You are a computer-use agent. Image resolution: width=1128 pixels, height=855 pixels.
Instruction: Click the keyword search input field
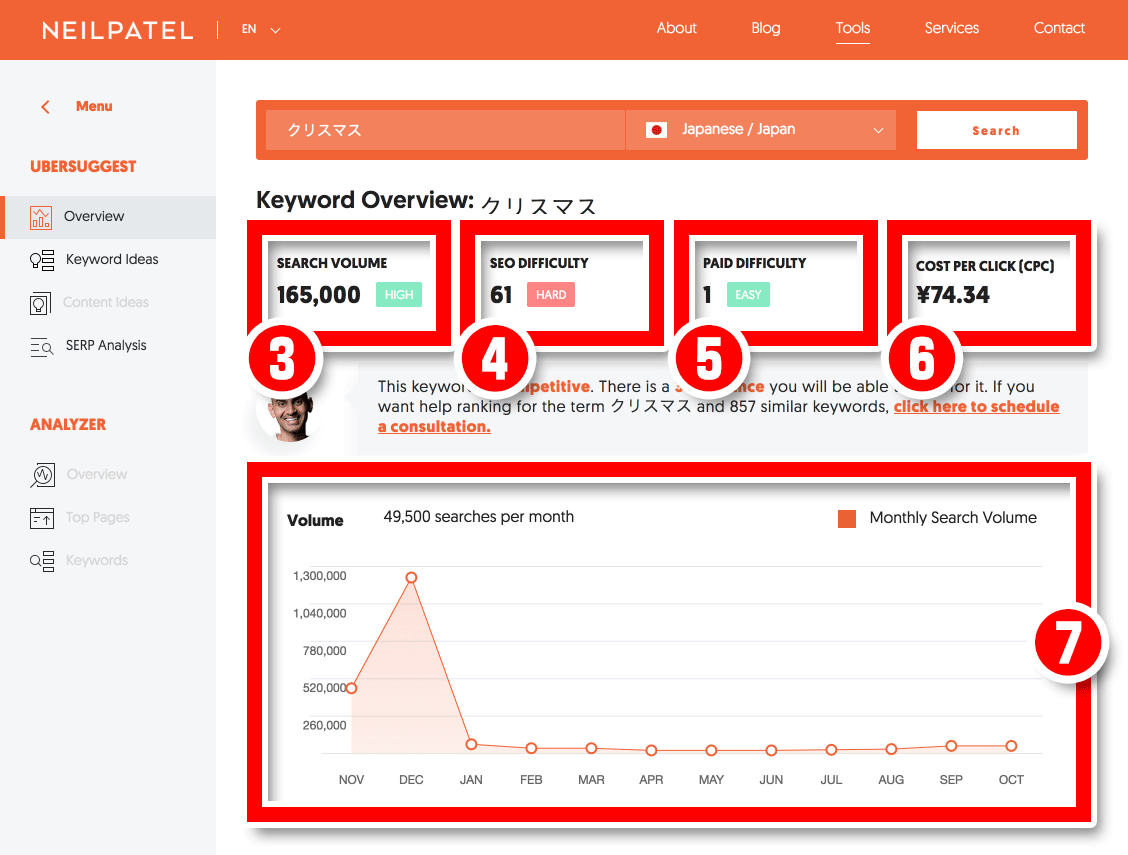pos(445,130)
